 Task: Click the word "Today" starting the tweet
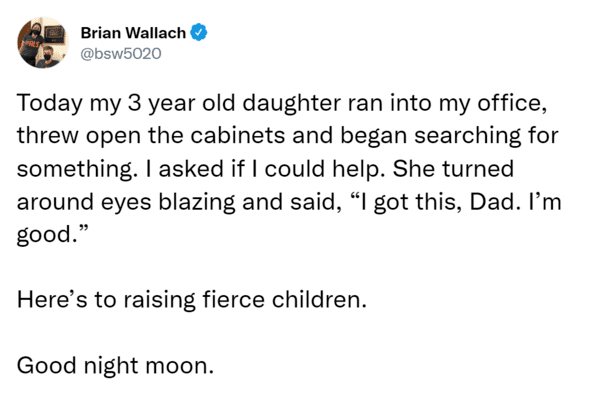pos(50,103)
